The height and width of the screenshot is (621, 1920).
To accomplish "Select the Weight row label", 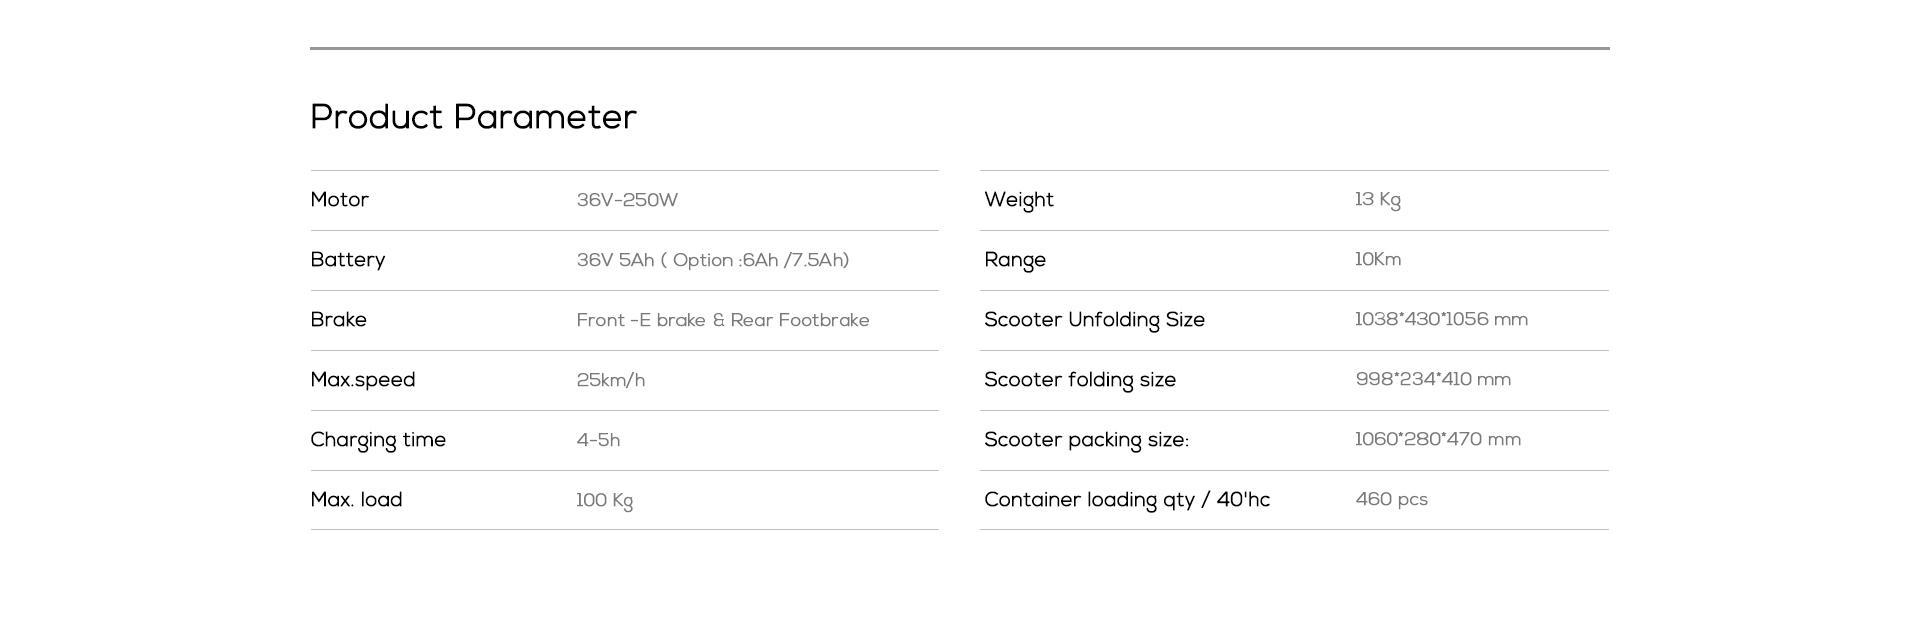I will (1019, 200).
